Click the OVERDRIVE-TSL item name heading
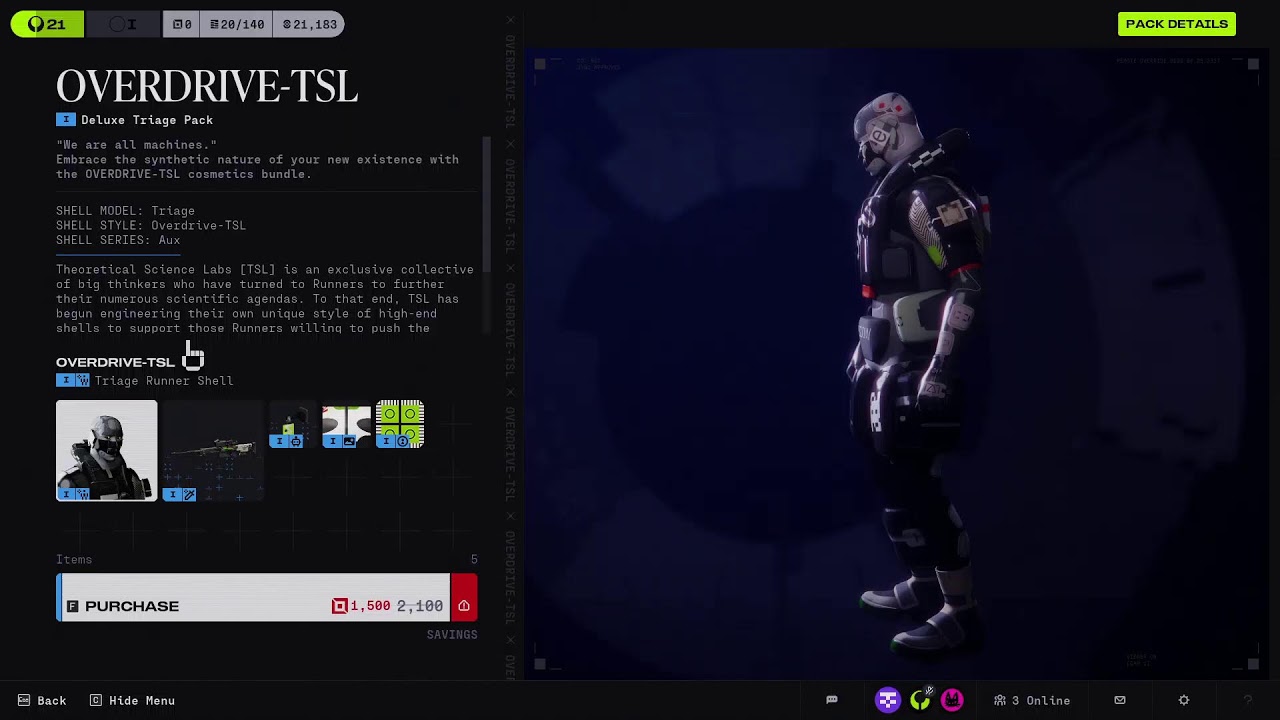The height and width of the screenshot is (720, 1280). (x=115, y=362)
